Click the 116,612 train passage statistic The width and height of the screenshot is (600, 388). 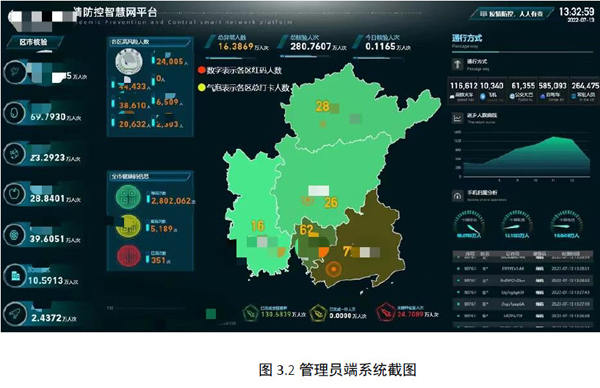click(x=463, y=91)
